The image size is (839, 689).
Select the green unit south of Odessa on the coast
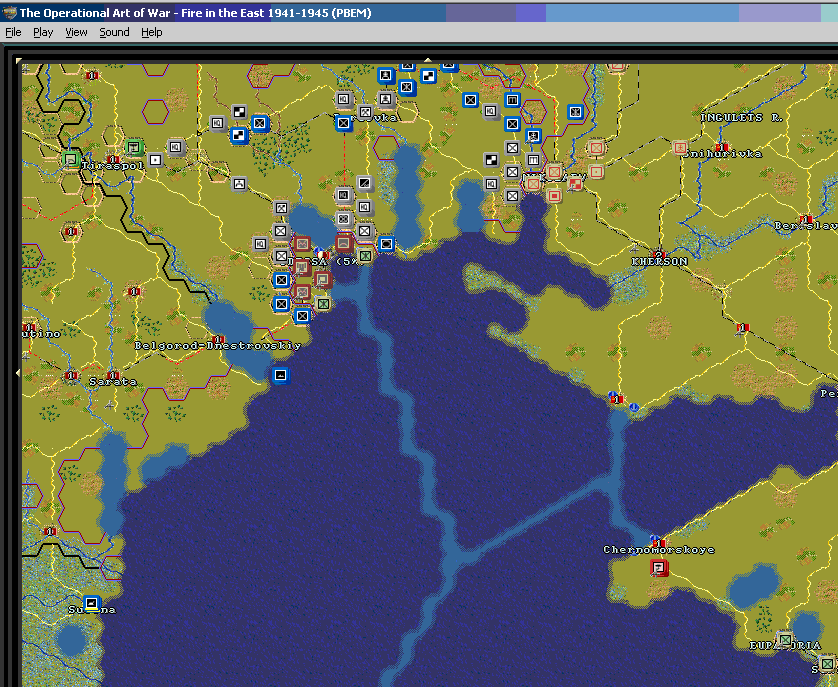coord(323,303)
